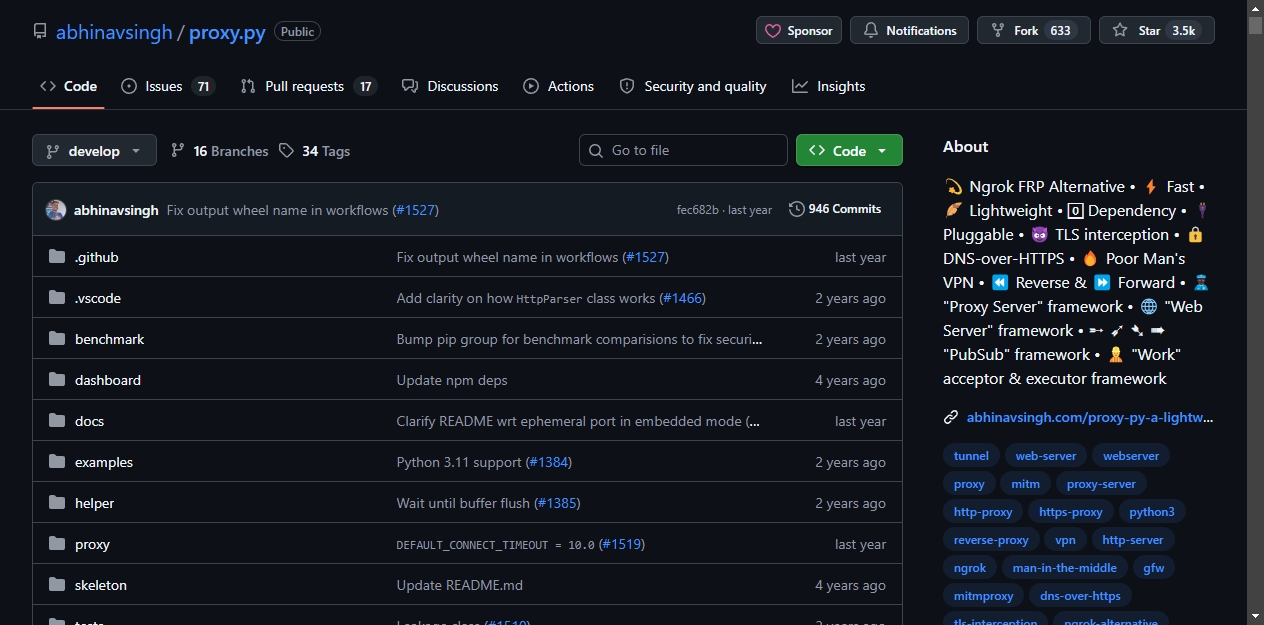Click the magnifier icon in Go to file
Viewport: 1264px width, 625px height.
[596, 150]
